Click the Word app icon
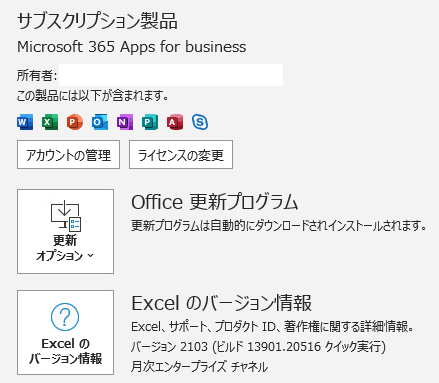This screenshot has height=383, width=439. [x=25, y=122]
